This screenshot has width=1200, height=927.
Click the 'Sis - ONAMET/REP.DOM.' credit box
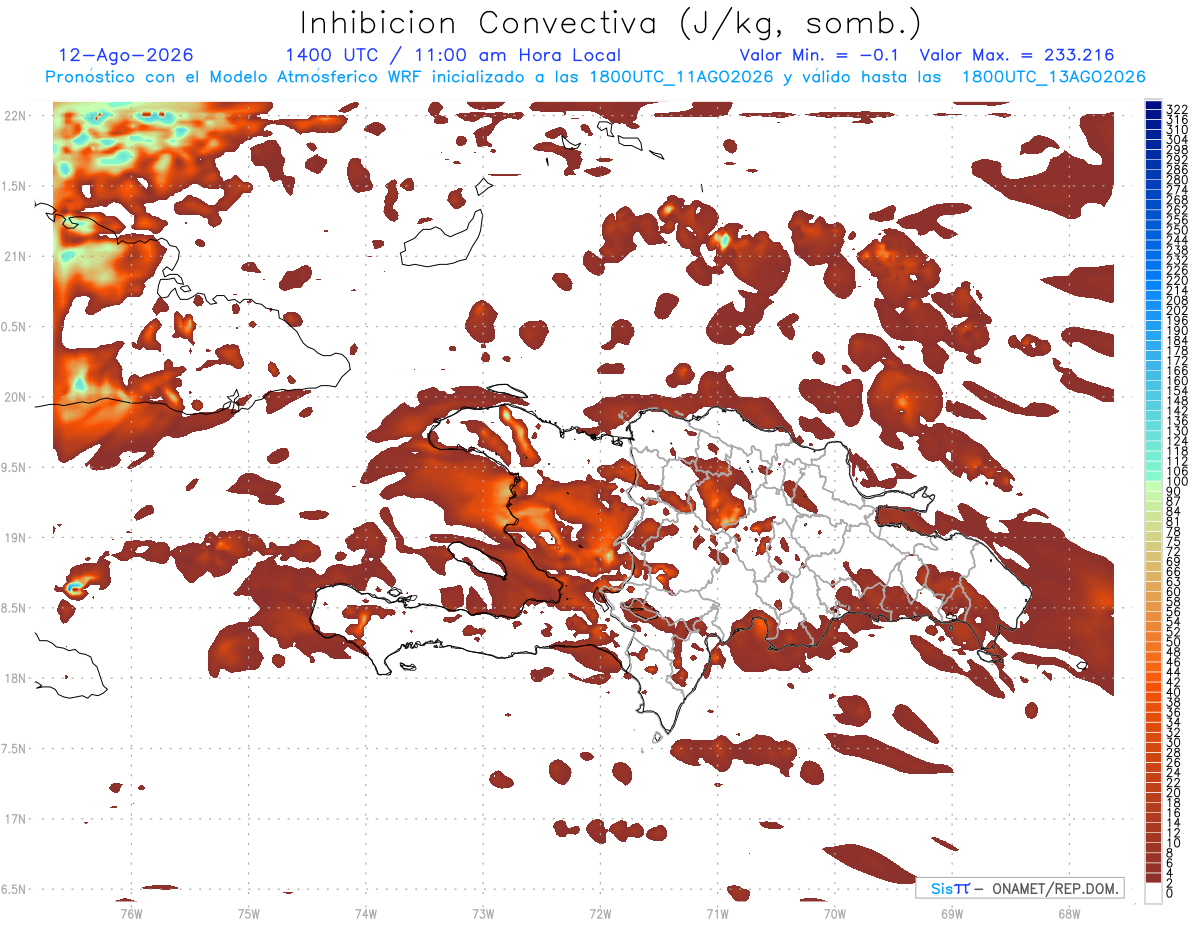pyautogui.click(x=1020, y=888)
